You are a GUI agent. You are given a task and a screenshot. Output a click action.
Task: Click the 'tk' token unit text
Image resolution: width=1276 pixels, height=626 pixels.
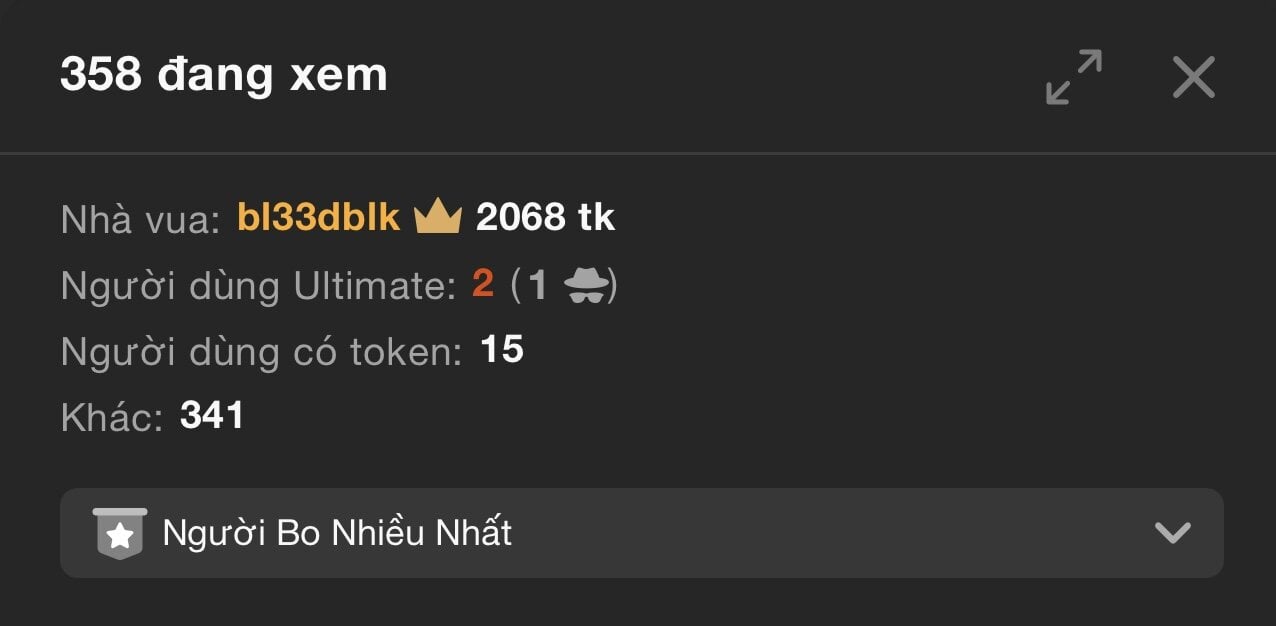point(596,217)
